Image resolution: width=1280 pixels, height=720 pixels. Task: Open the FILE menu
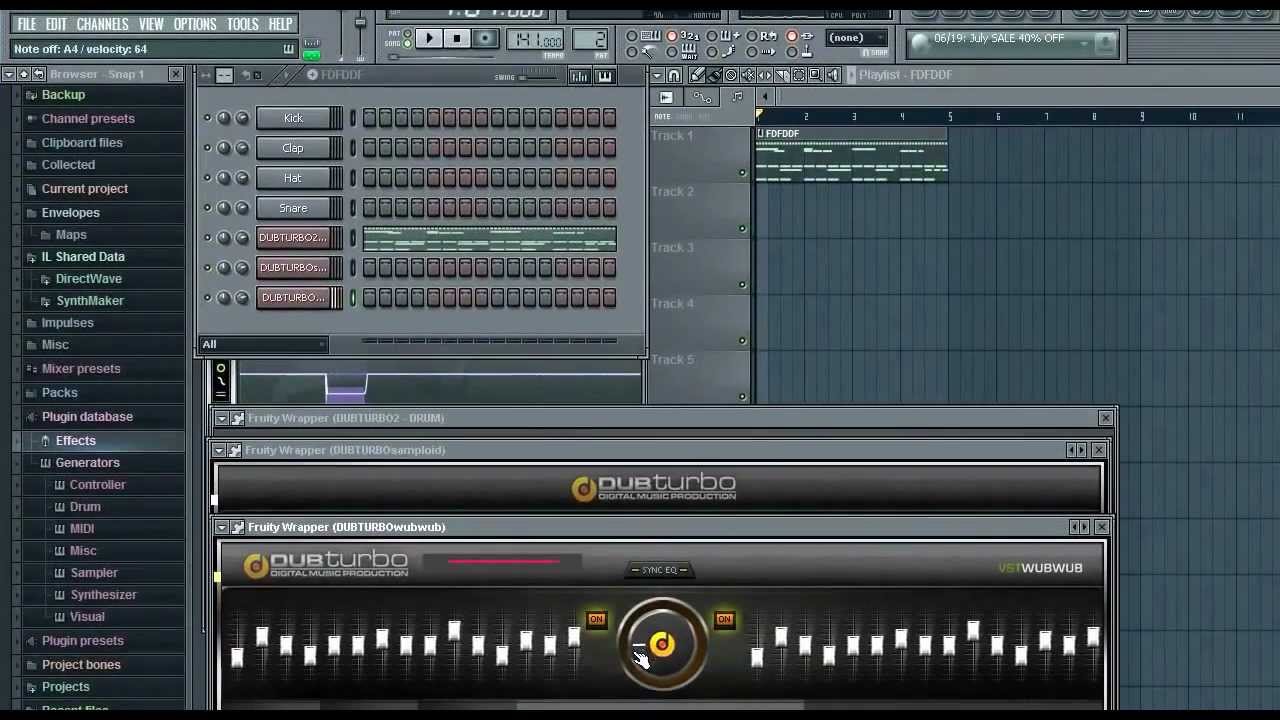tap(26, 24)
